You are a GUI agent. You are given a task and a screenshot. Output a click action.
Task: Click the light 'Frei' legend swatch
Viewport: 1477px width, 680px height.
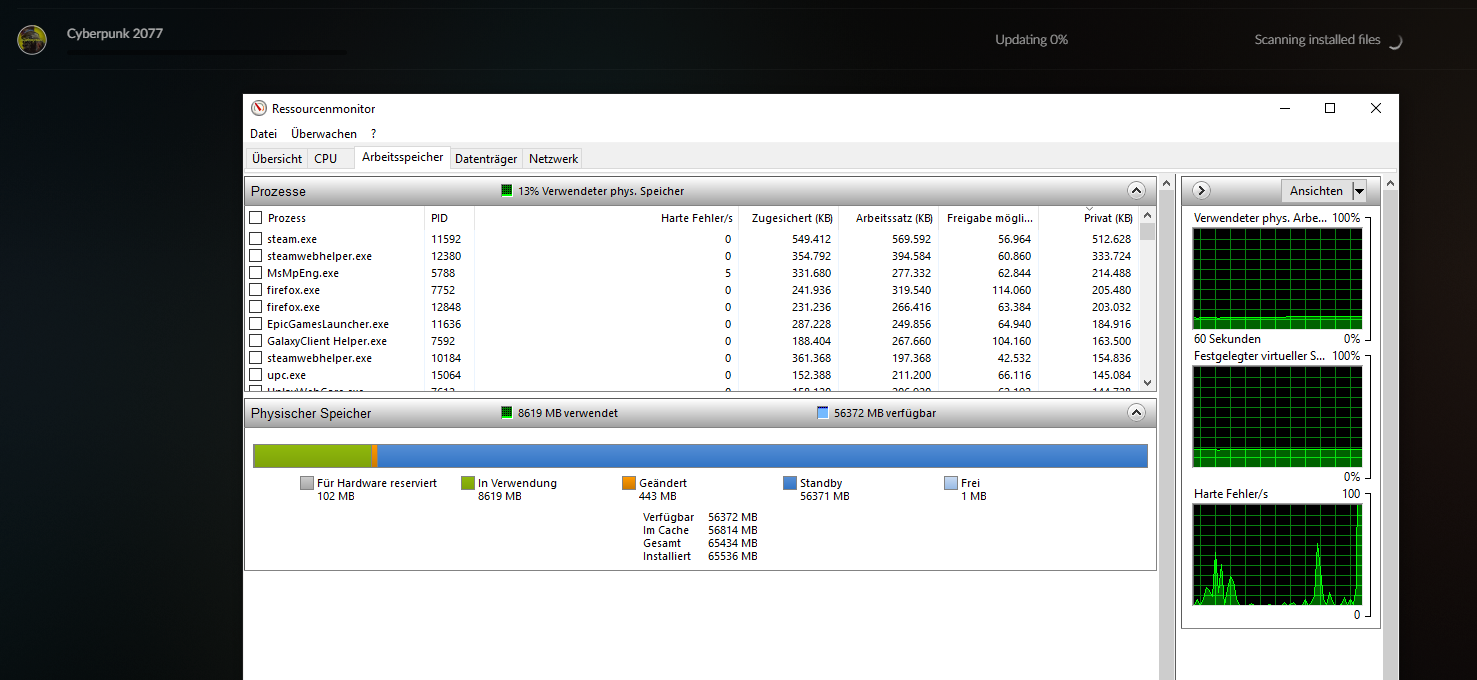951,483
